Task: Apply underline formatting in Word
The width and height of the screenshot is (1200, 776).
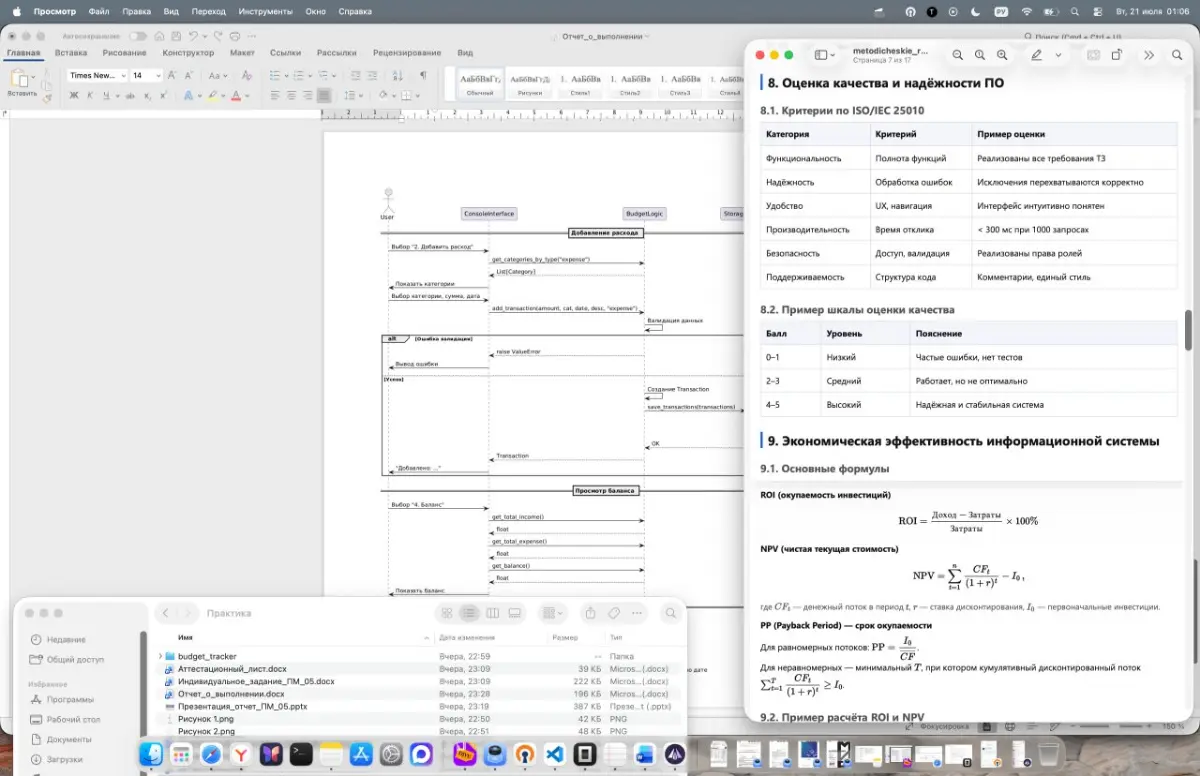Action: click(x=105, y=96)
